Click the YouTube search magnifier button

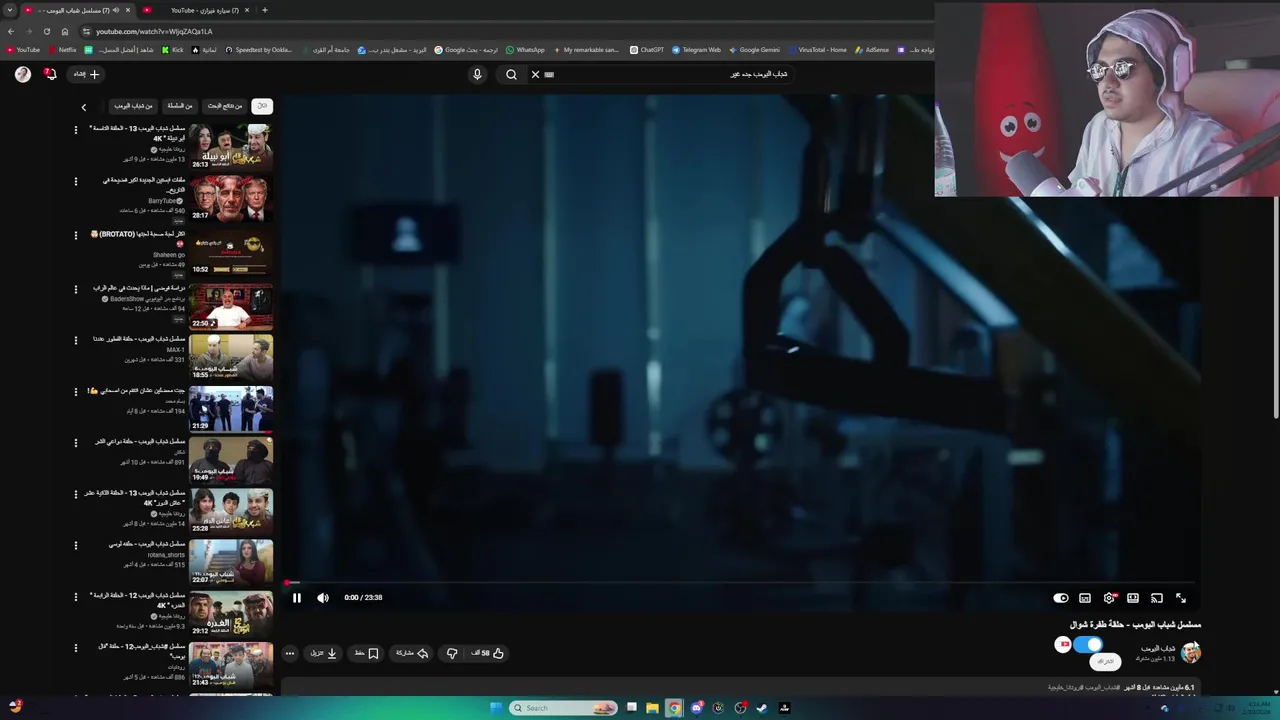(x=511, y=74)
